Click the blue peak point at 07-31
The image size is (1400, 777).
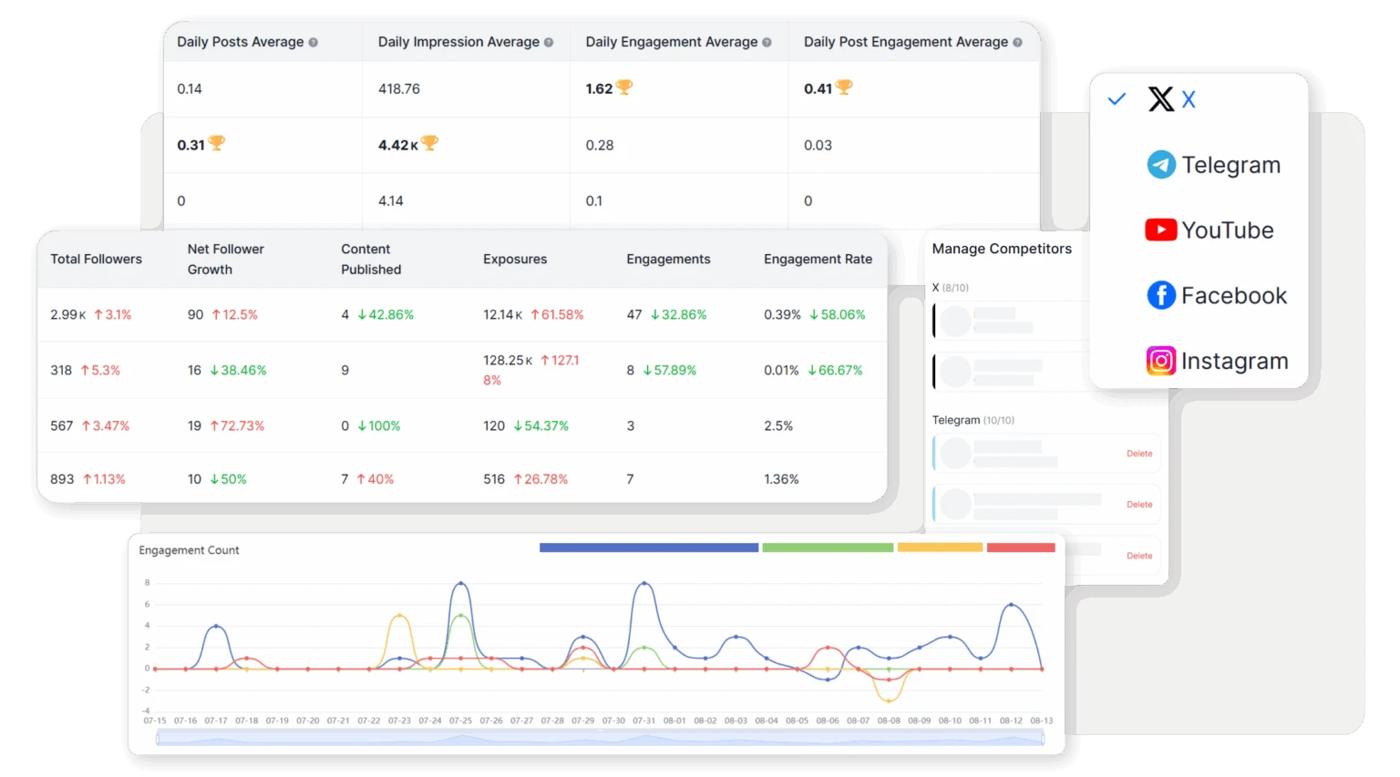[x=644, y=583]
